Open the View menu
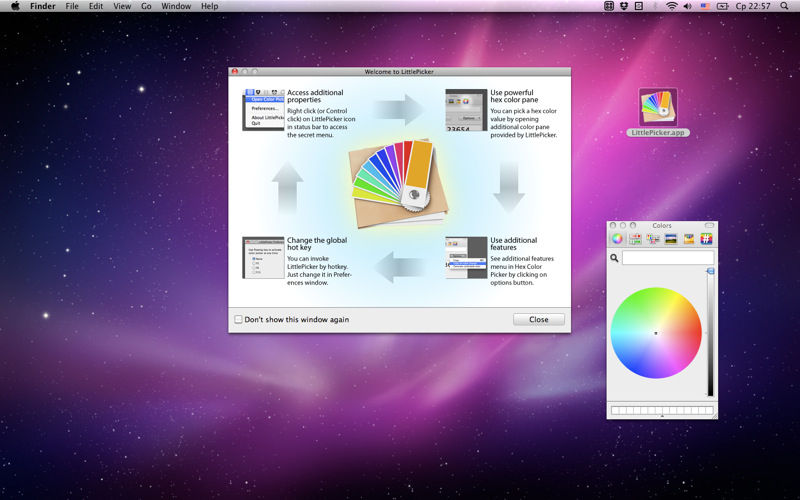This screenshot has width=800, height=500. (x=122, y=6)
